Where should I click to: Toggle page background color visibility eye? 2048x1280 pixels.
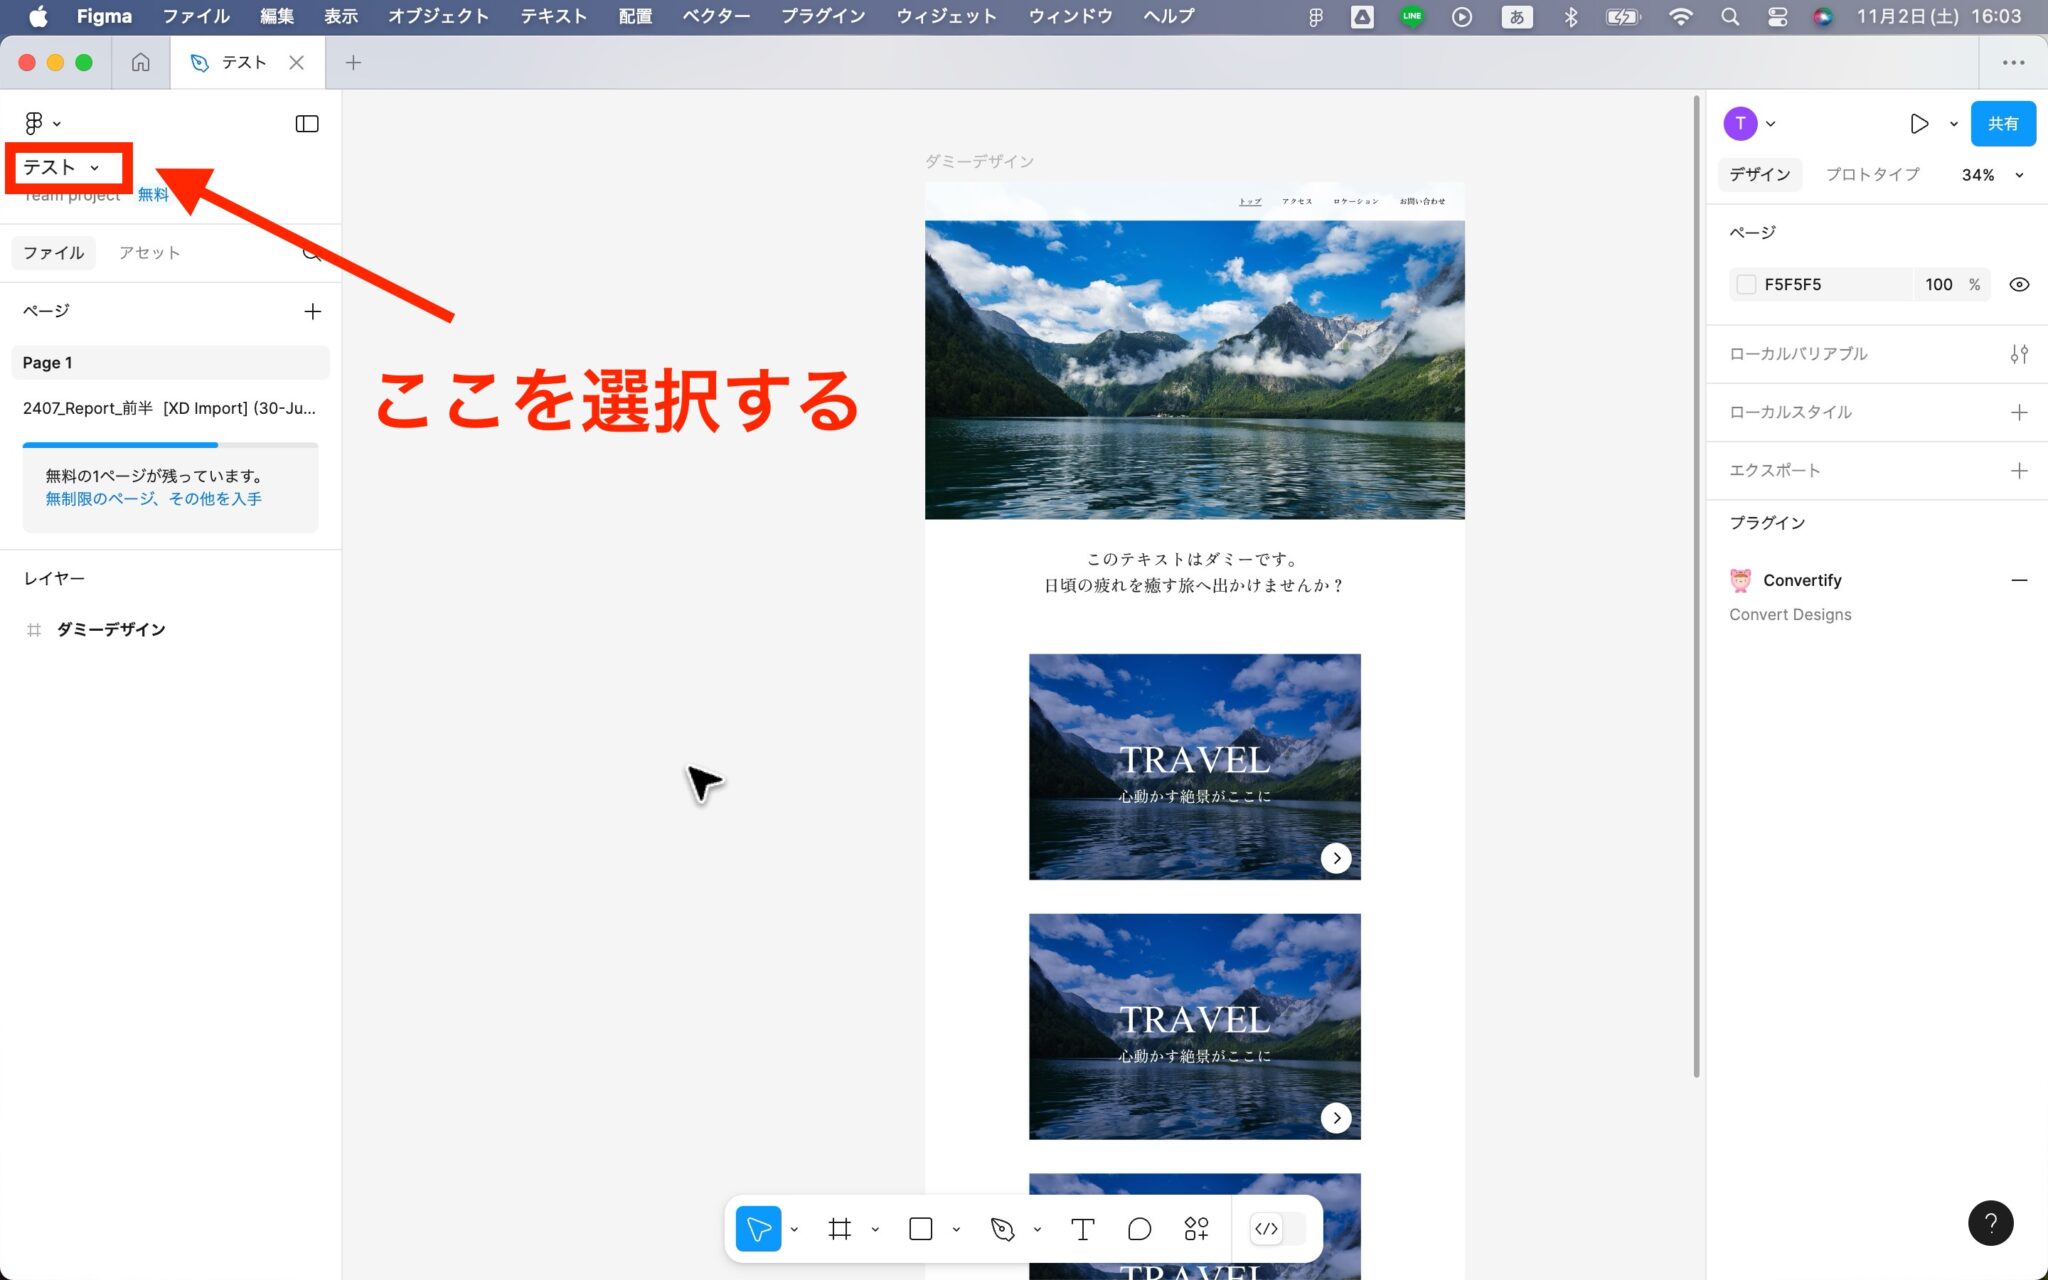click(2019, 285)
